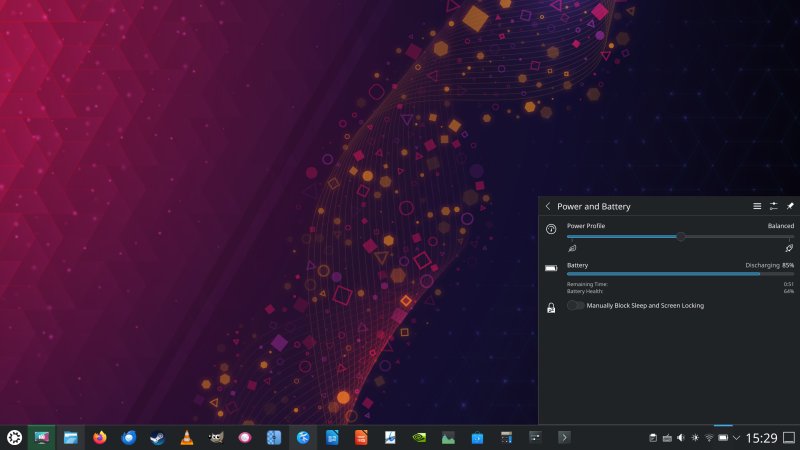Open Steam from the taskbar
This screenshot has height=450, width=800.
[x=158, y=438]
